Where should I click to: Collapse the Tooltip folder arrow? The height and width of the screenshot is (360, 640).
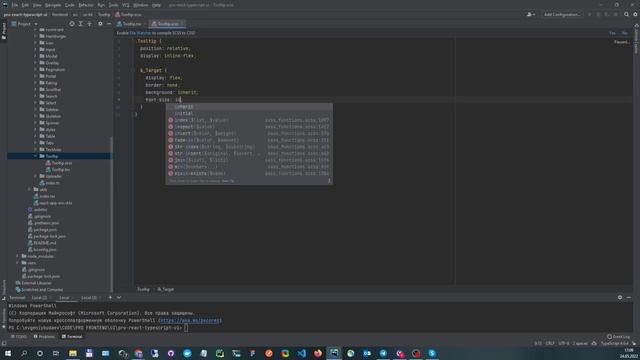coord(36,156)
